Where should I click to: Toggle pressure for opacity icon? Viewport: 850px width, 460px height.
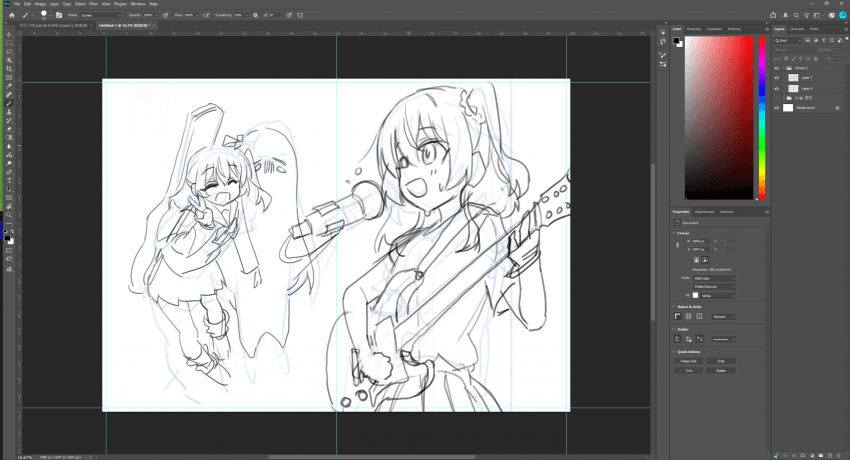[x=165, y=15]
